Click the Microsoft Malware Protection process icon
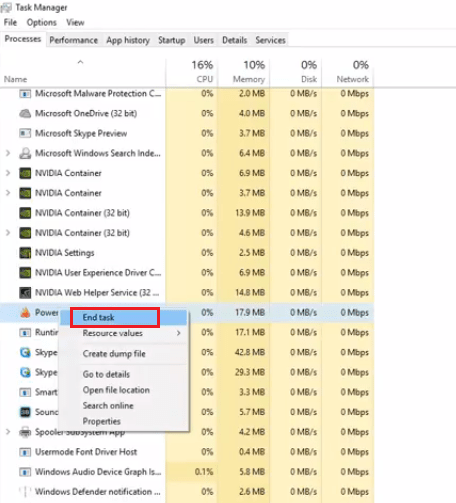Viewport: 456px width, 503px height. coord(25,94)
